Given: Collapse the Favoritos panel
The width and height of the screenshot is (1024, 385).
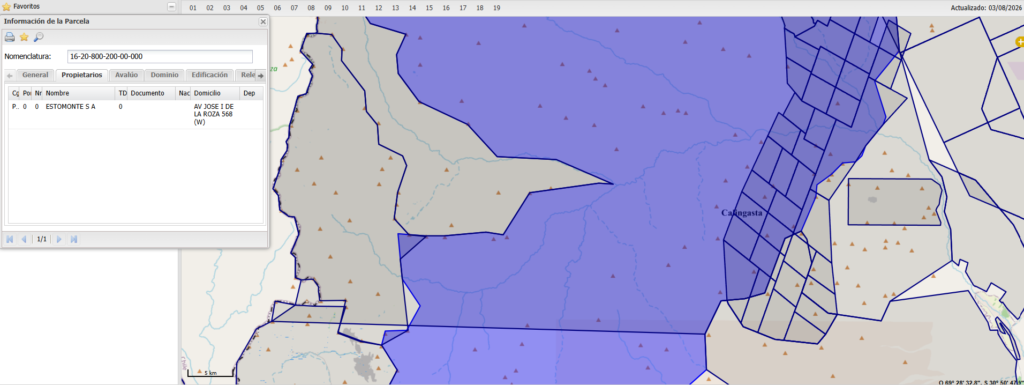Looking at the screenshot, I should tap(171, 7).
